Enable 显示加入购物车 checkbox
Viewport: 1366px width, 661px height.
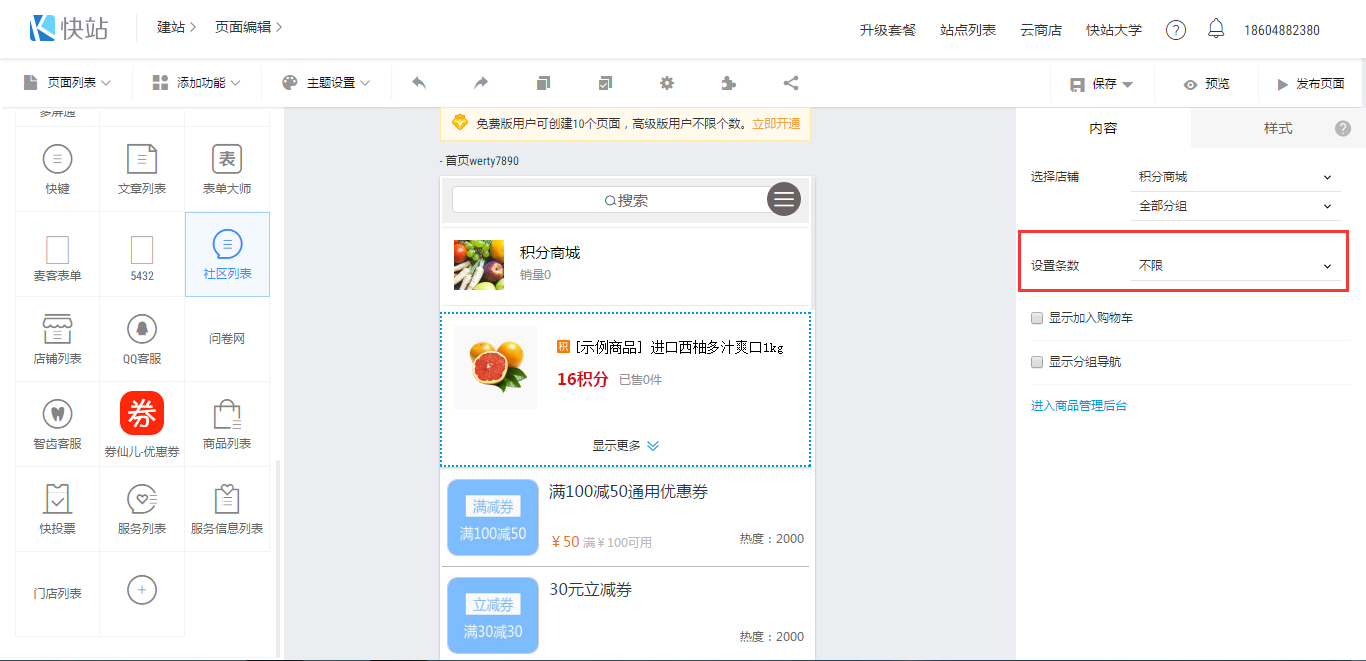point(1037,318)
